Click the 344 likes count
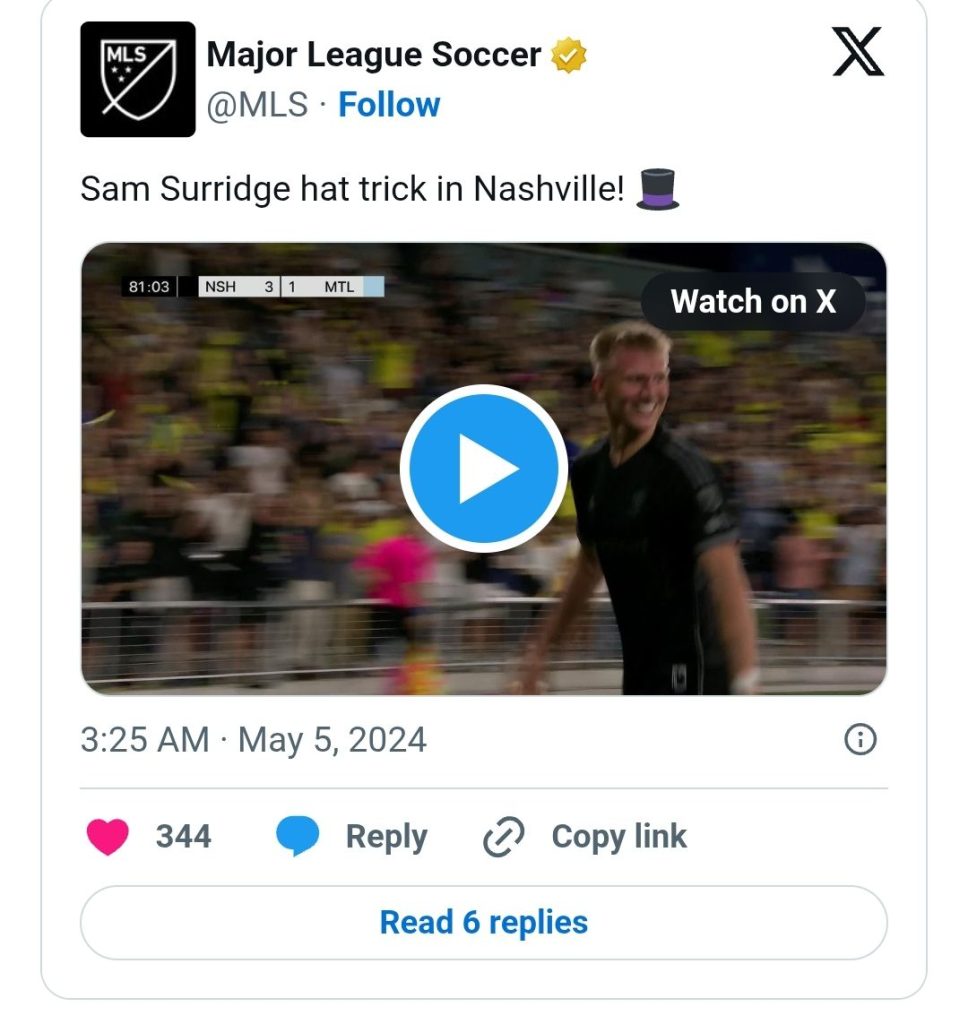Viewport: 968px width, 1024px height. click(x=183, y=837)
